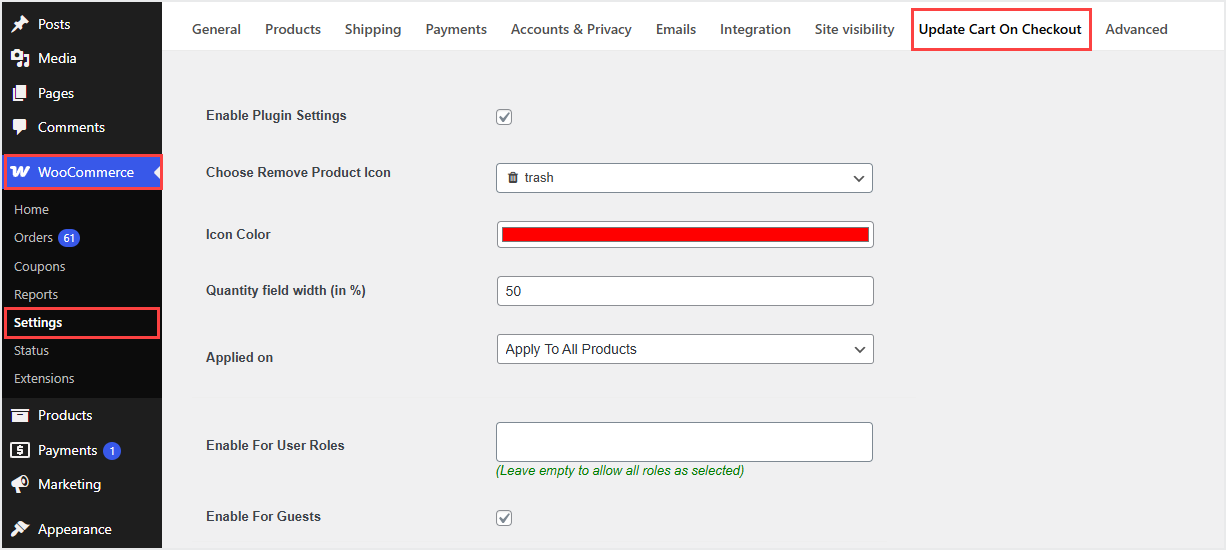Click the Appearance paintbrush icon

pyautogui.click(x=20, y=529)
